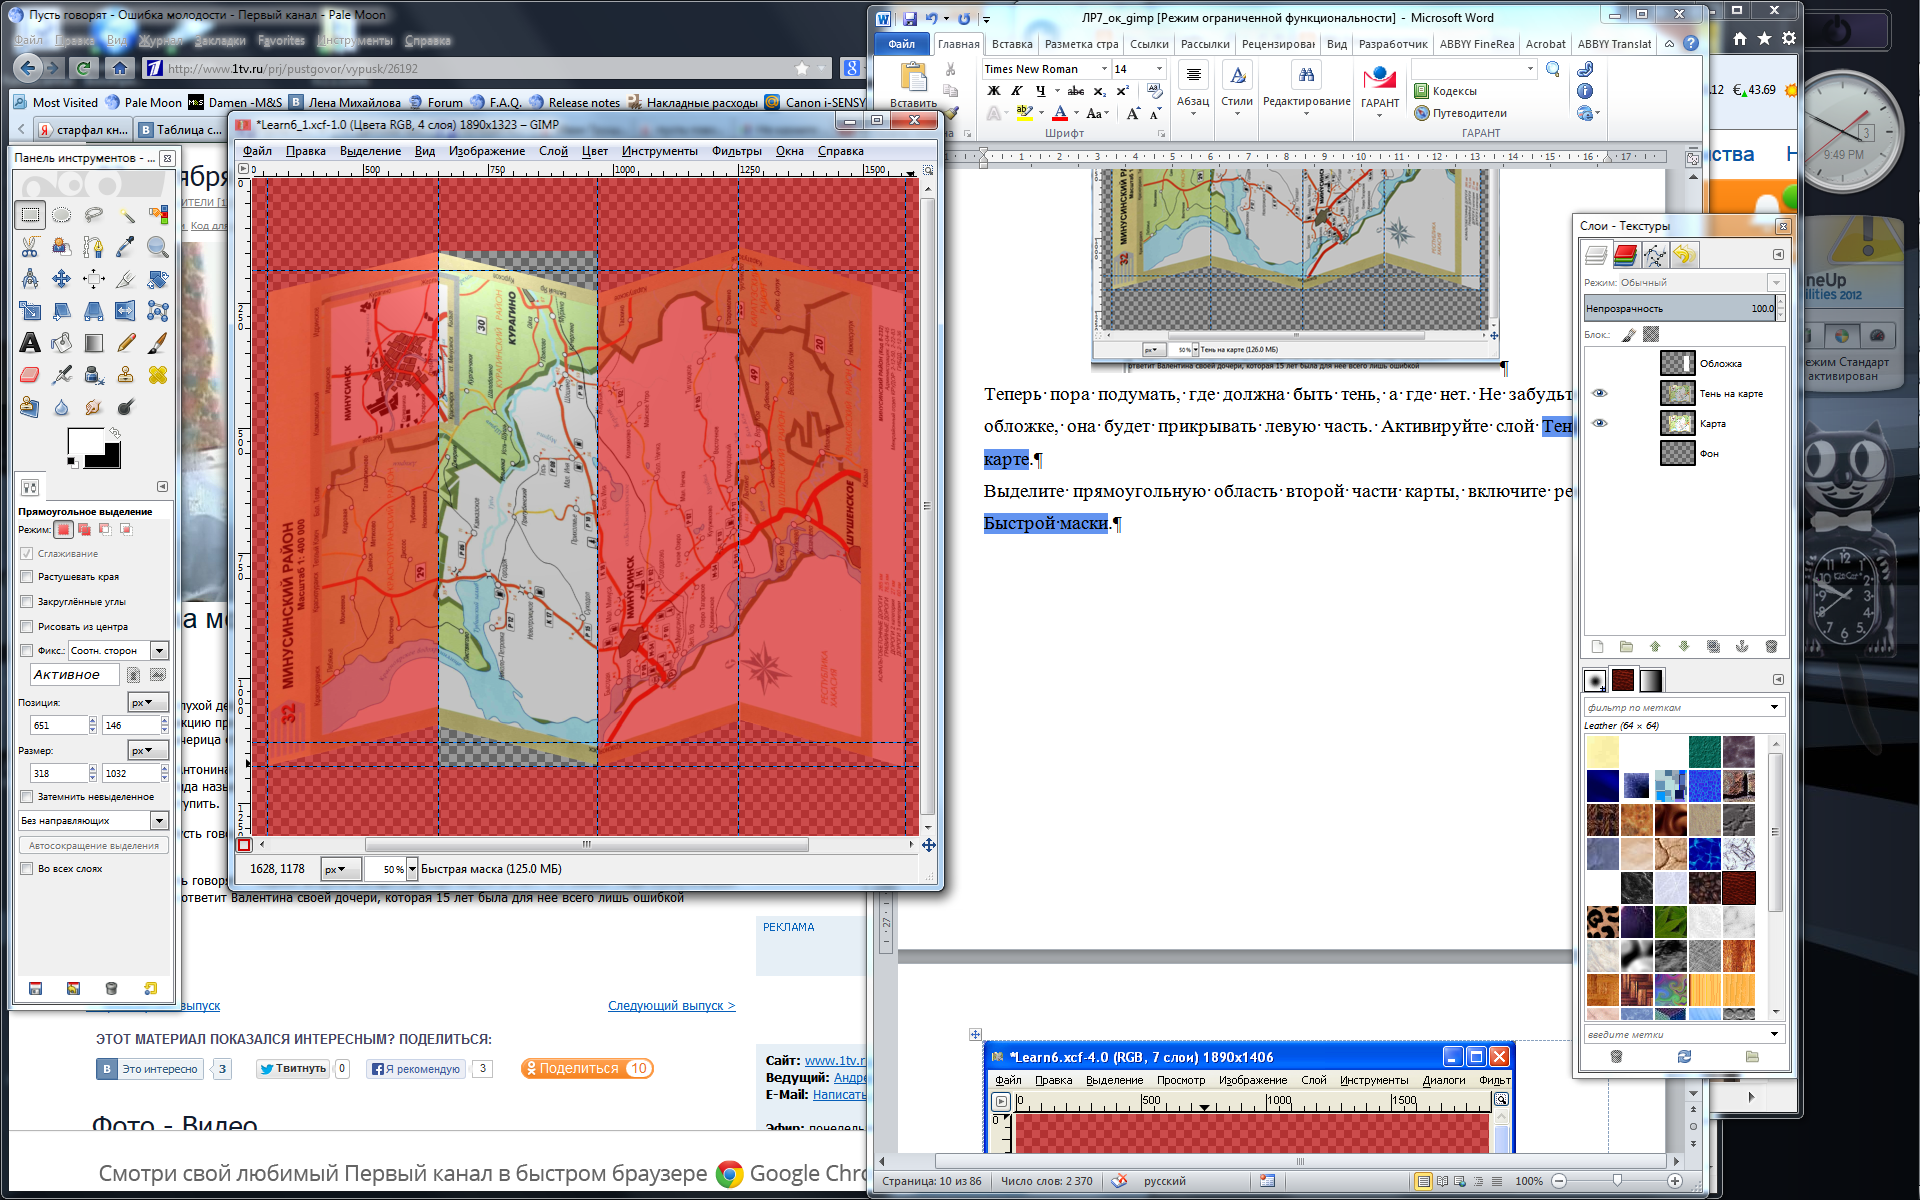Open the font size 14 dropdown in Word
The height and width of the screenshot is (1200, 1920).
[x=1160, y=69]
